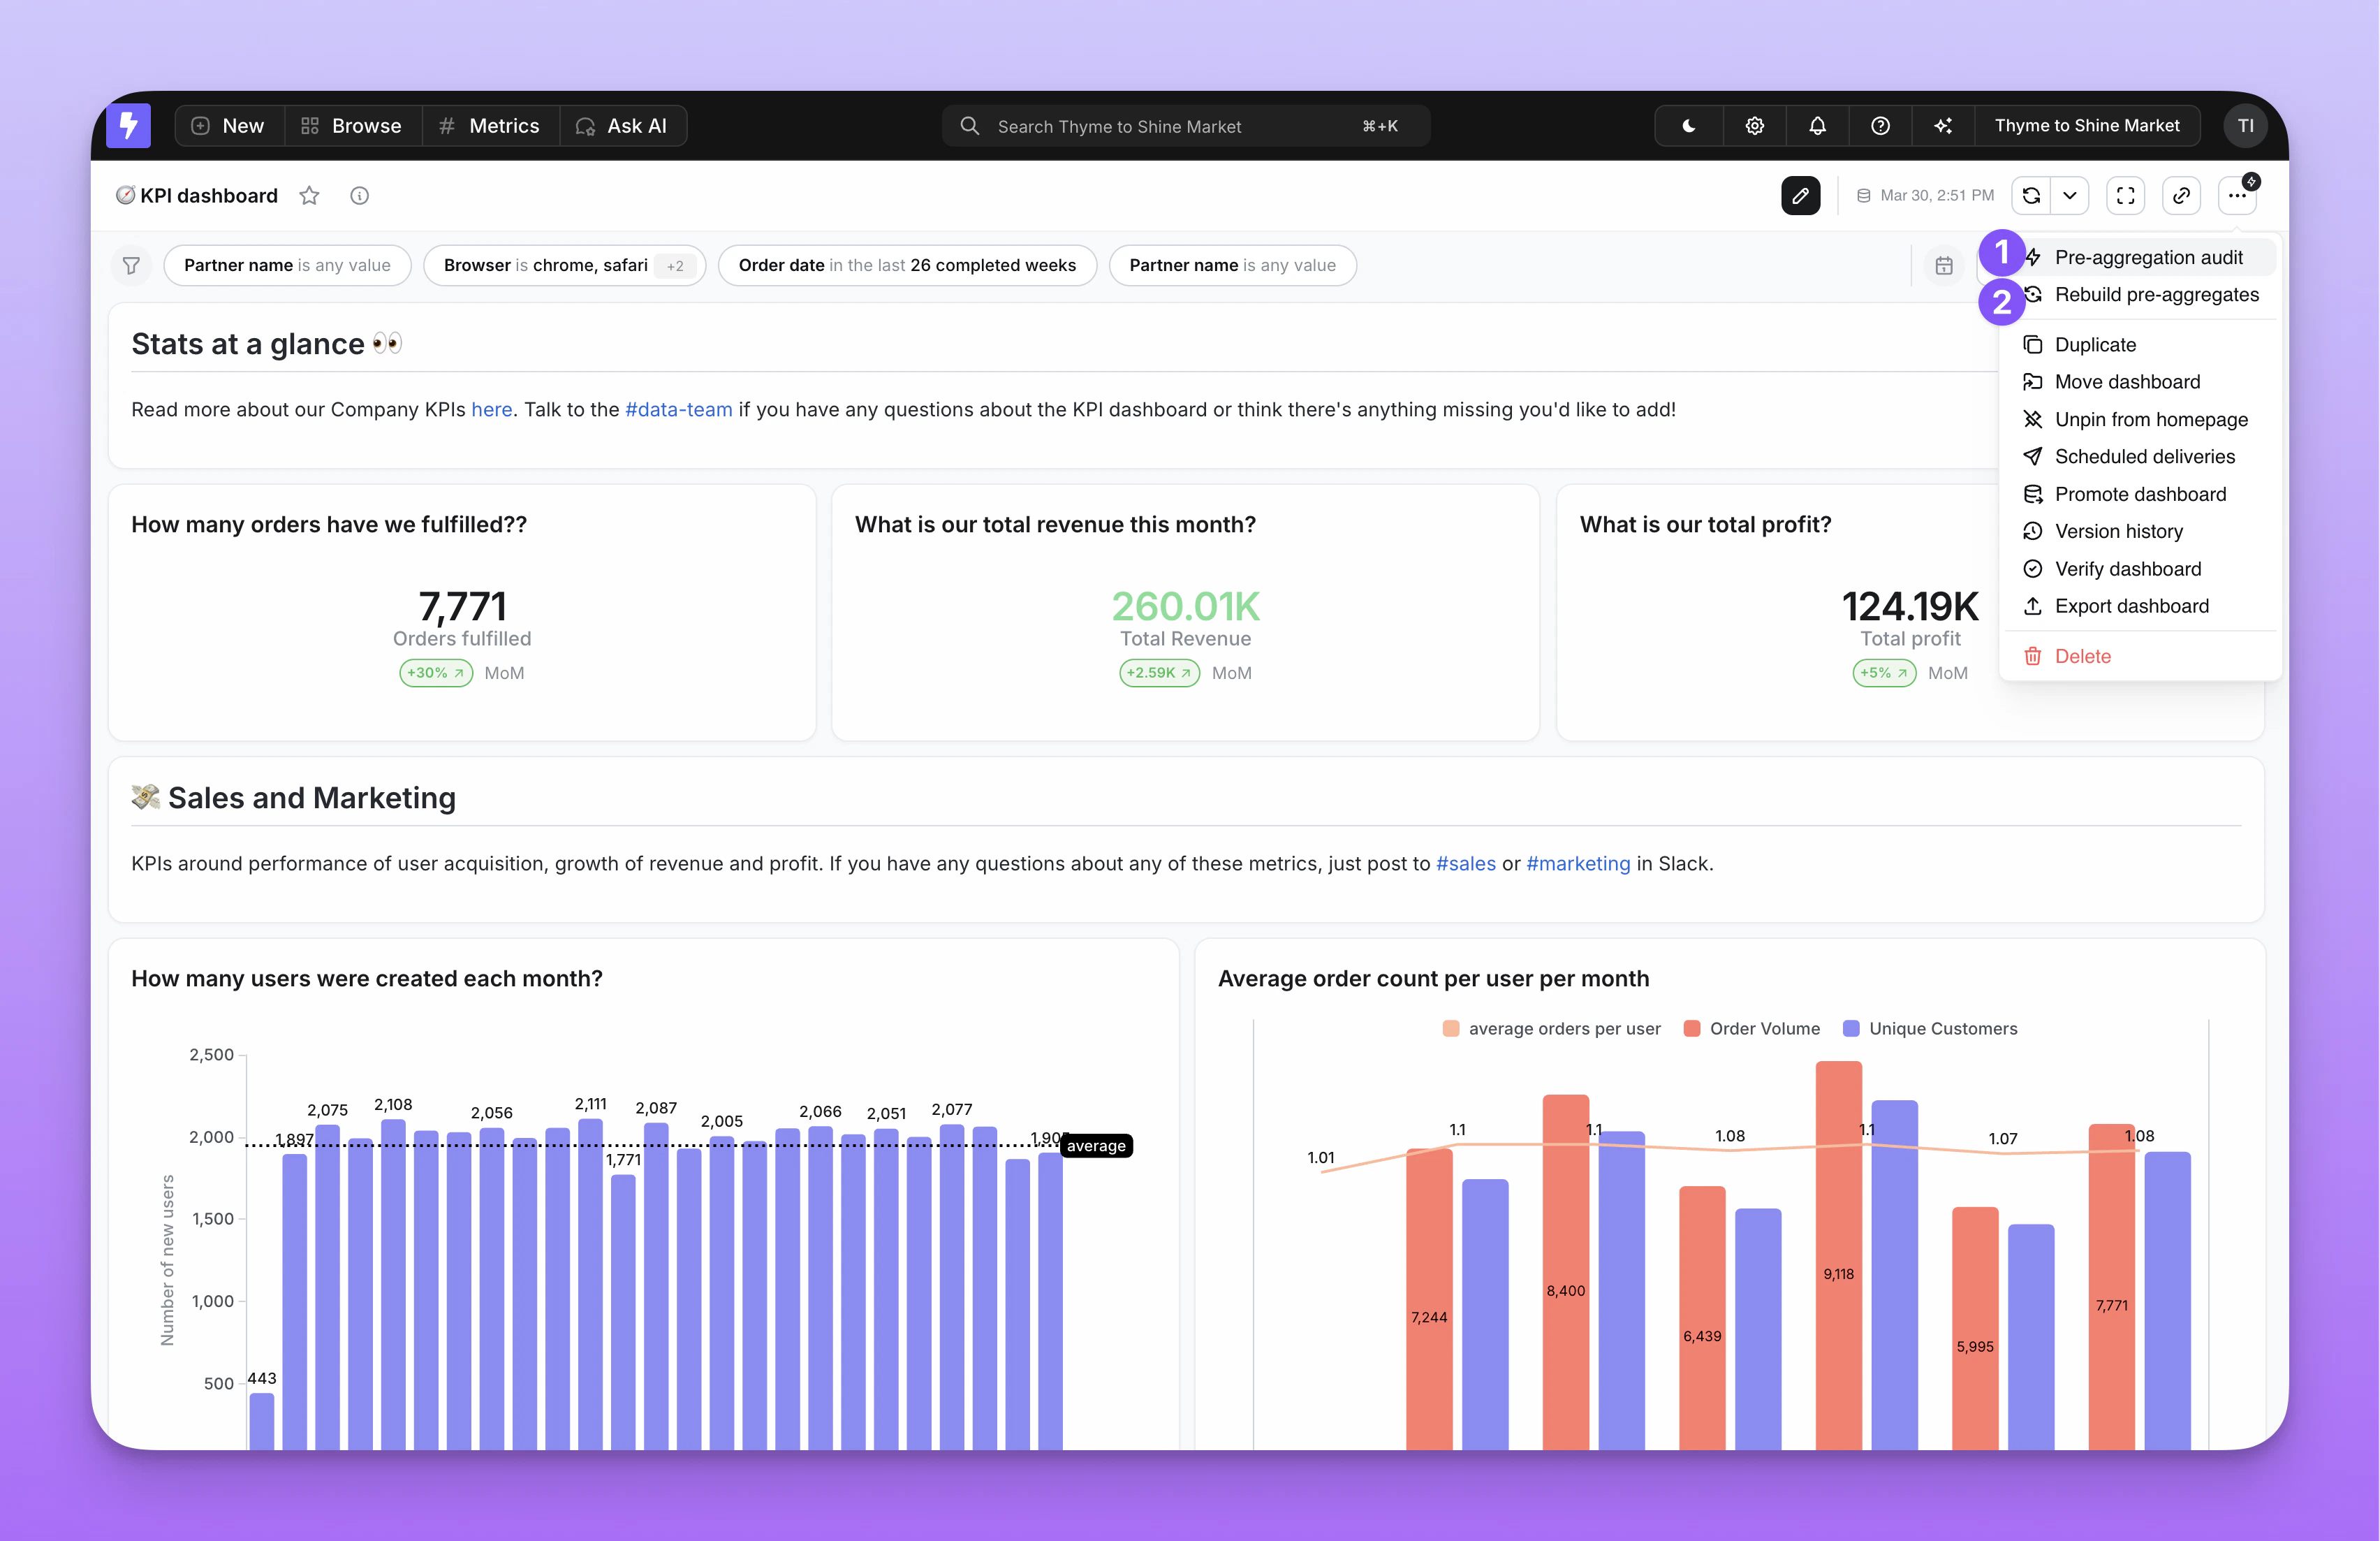Open the edit pencil mode
2380x1541 pixels.
[x=1800, y=195]
